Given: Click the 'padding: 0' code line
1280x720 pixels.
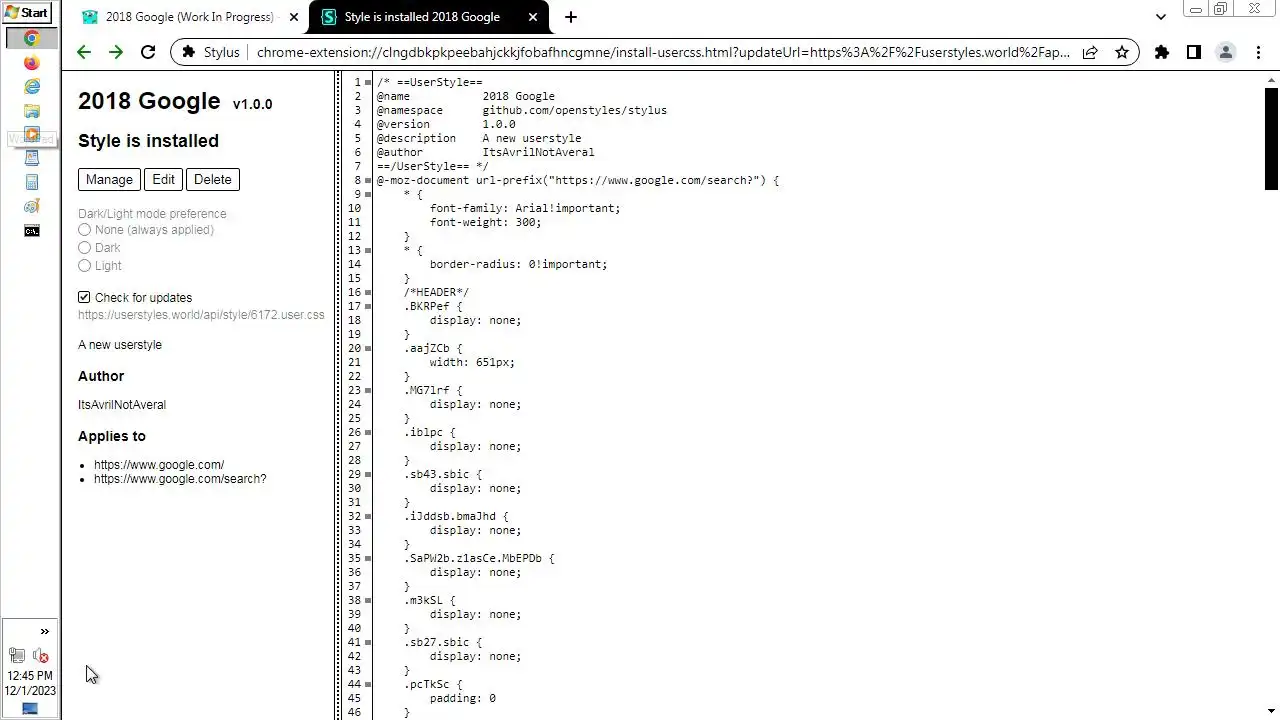Looking at the screenshot, I should [462, 698].
